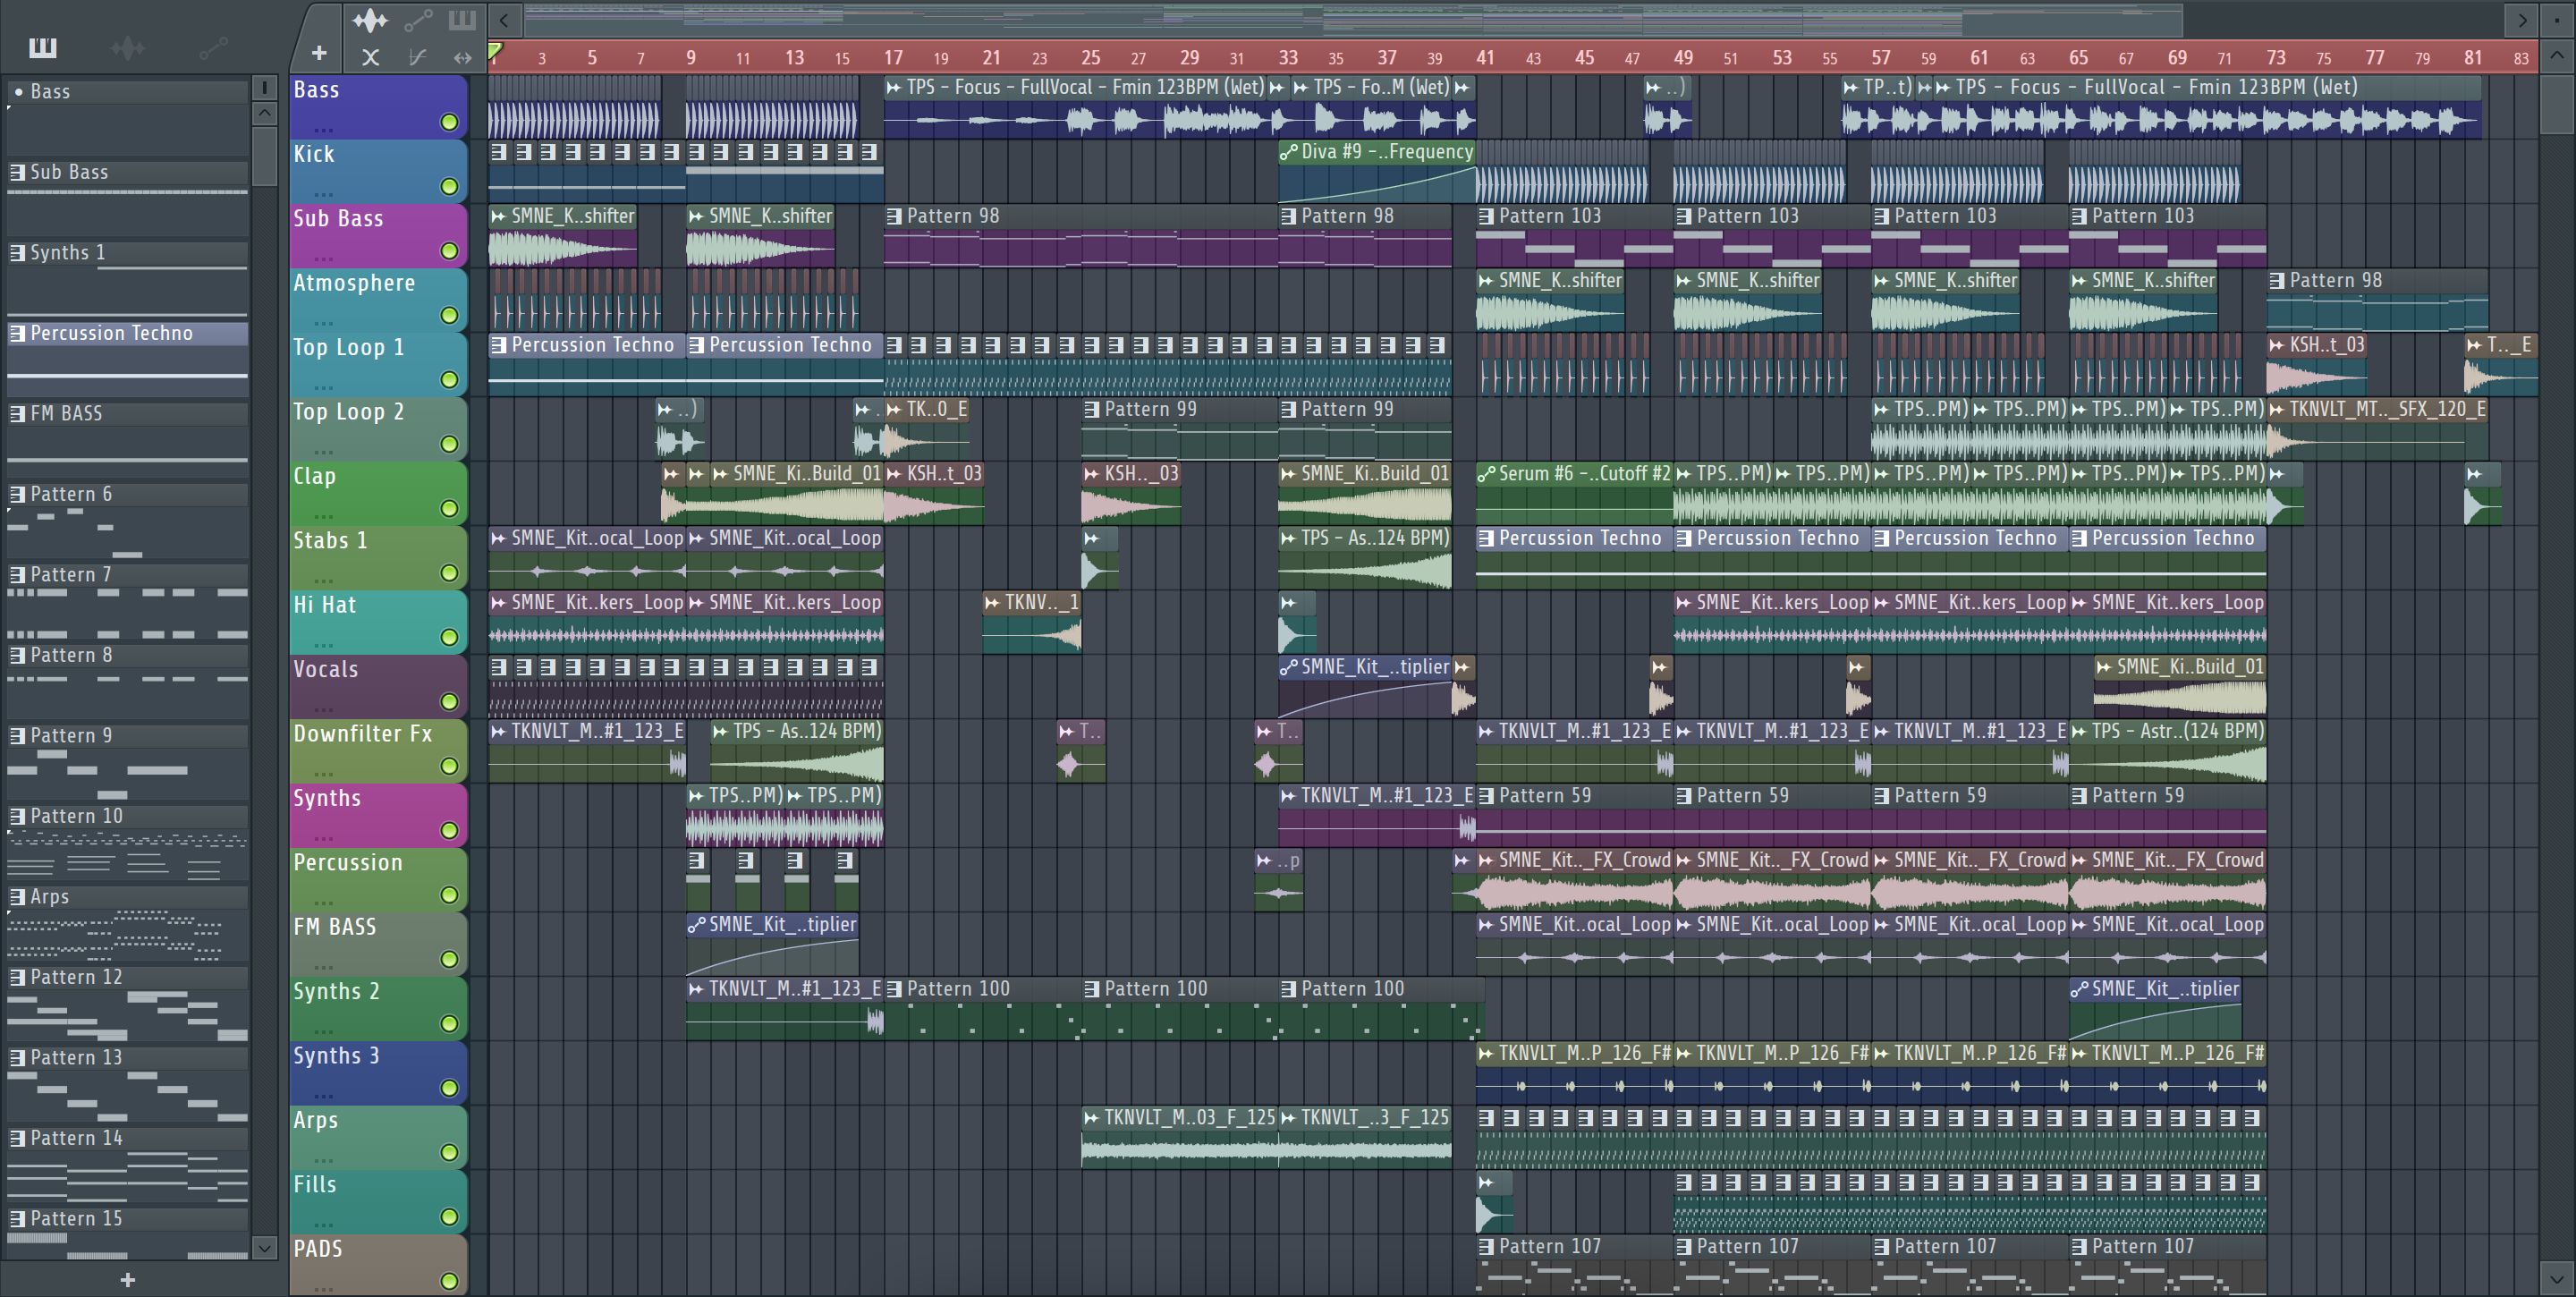Image resolution: width=2576 pixels, height=1297 pixels.
Task: Show automation clips in the picker panel
Action: [213, 47]
